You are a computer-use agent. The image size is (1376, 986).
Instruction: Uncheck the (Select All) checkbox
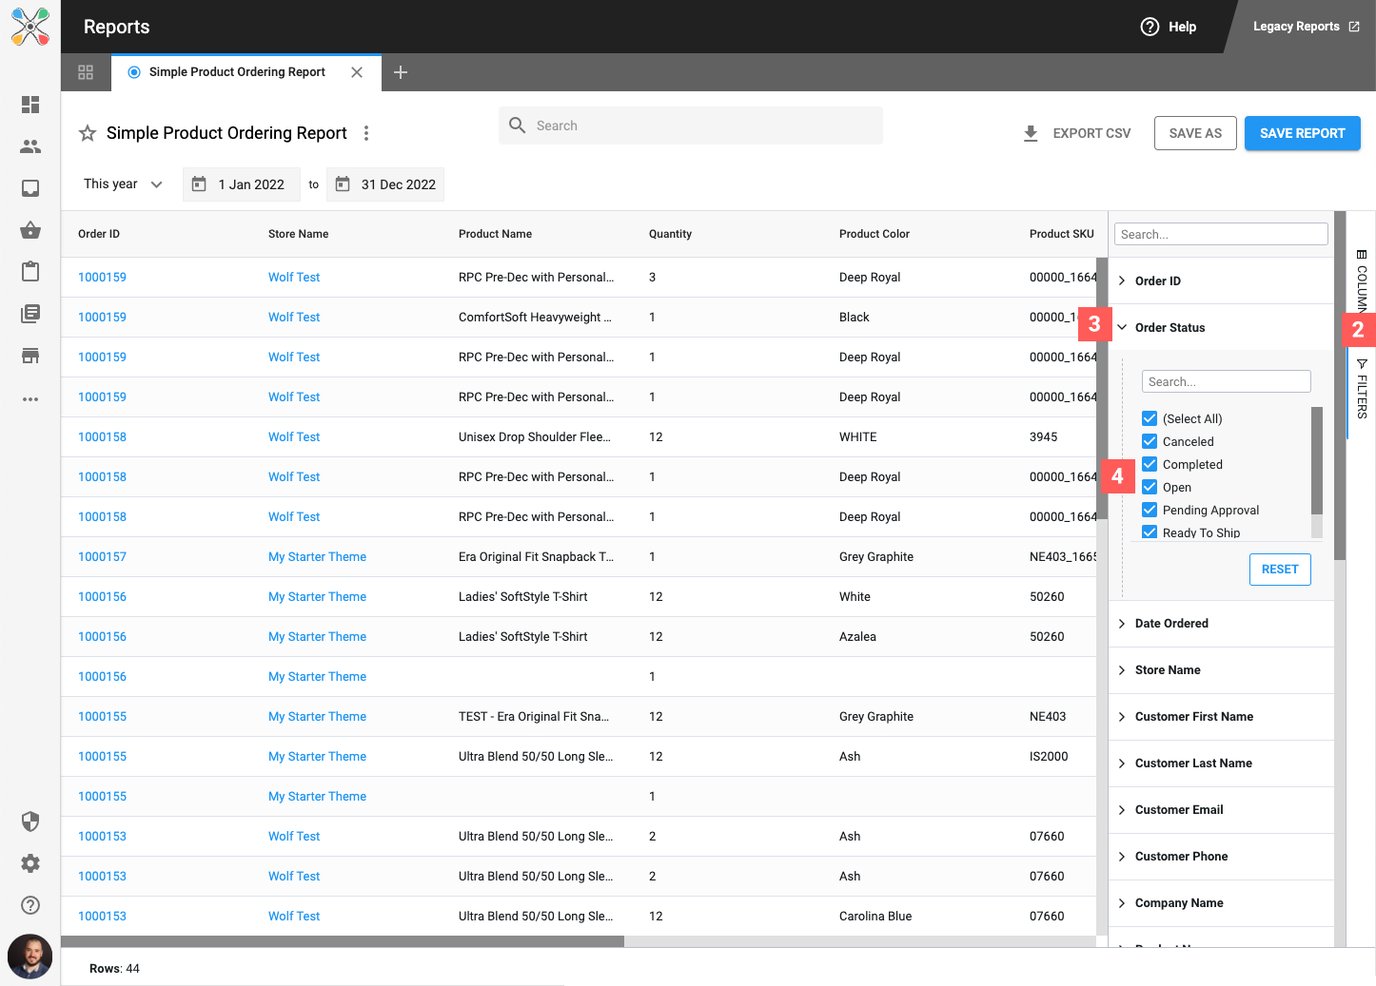coord(1150,418)
